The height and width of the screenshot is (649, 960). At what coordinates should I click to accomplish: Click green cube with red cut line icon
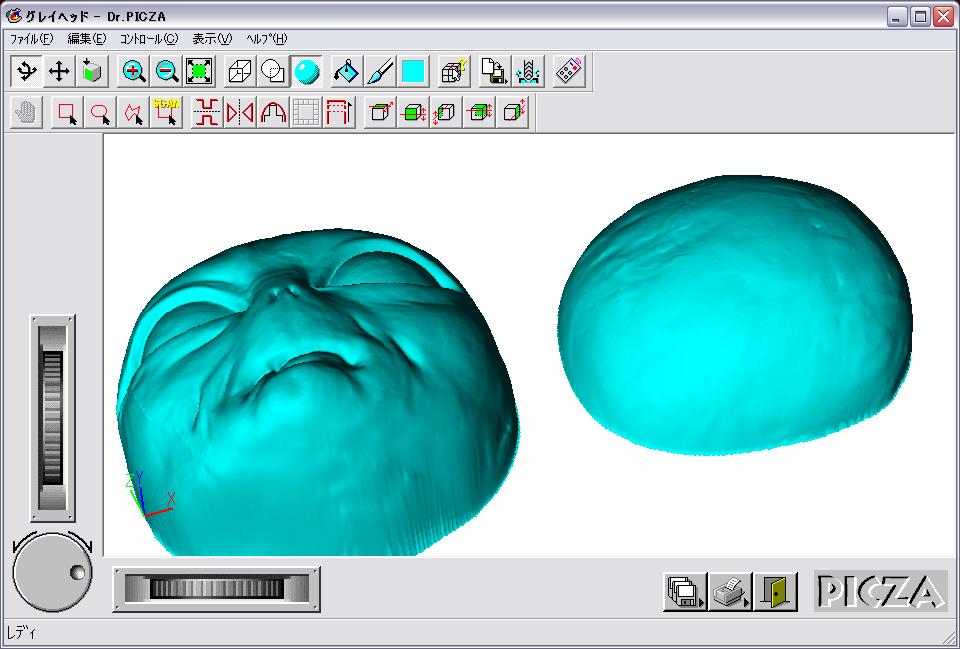pos(479,113)
